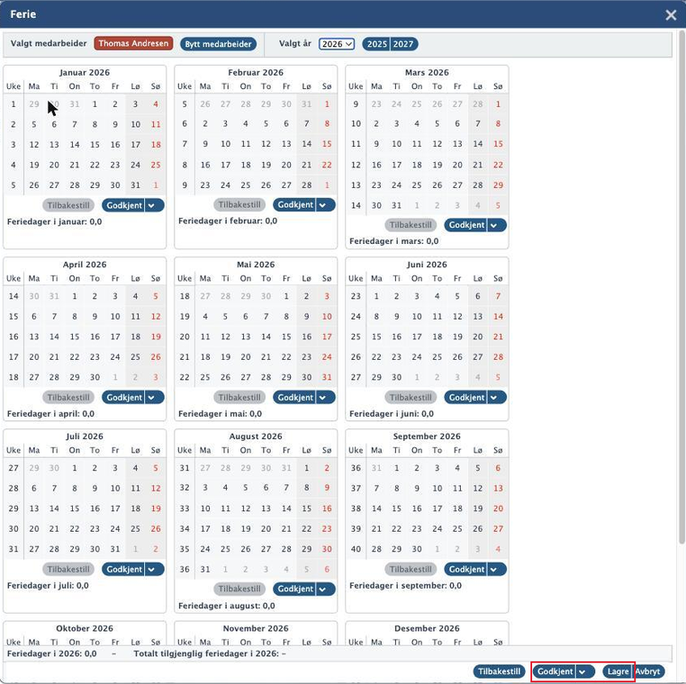Save vacation with Lagre button

point(618,671)
